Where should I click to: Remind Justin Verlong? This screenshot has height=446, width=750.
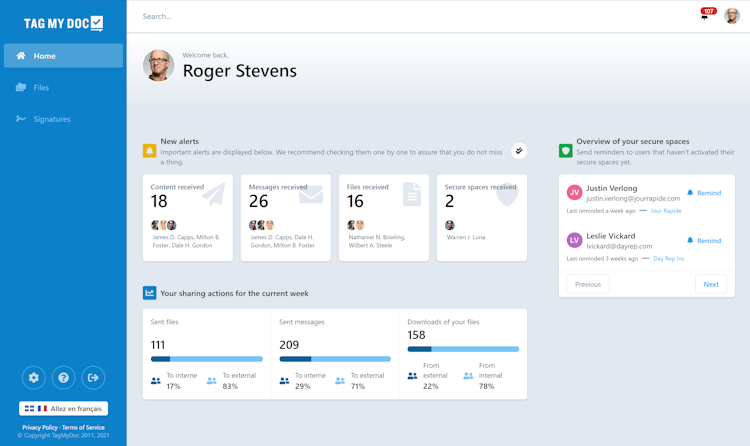pyautogui.click(x=704, y=193)
